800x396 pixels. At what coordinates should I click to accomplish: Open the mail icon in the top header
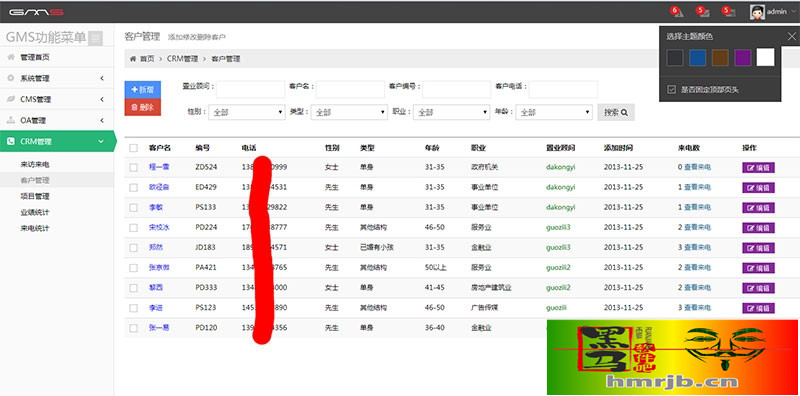coord(703,12)
